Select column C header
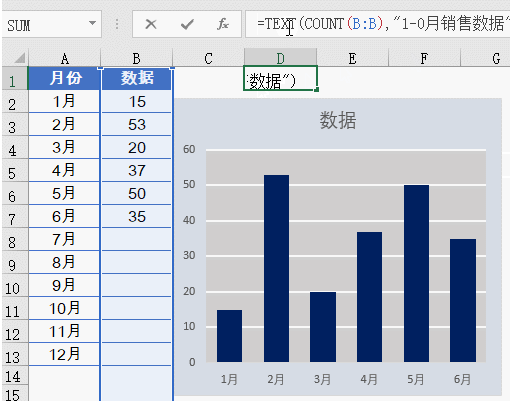The image size is (510, 401). coord(208,58)
